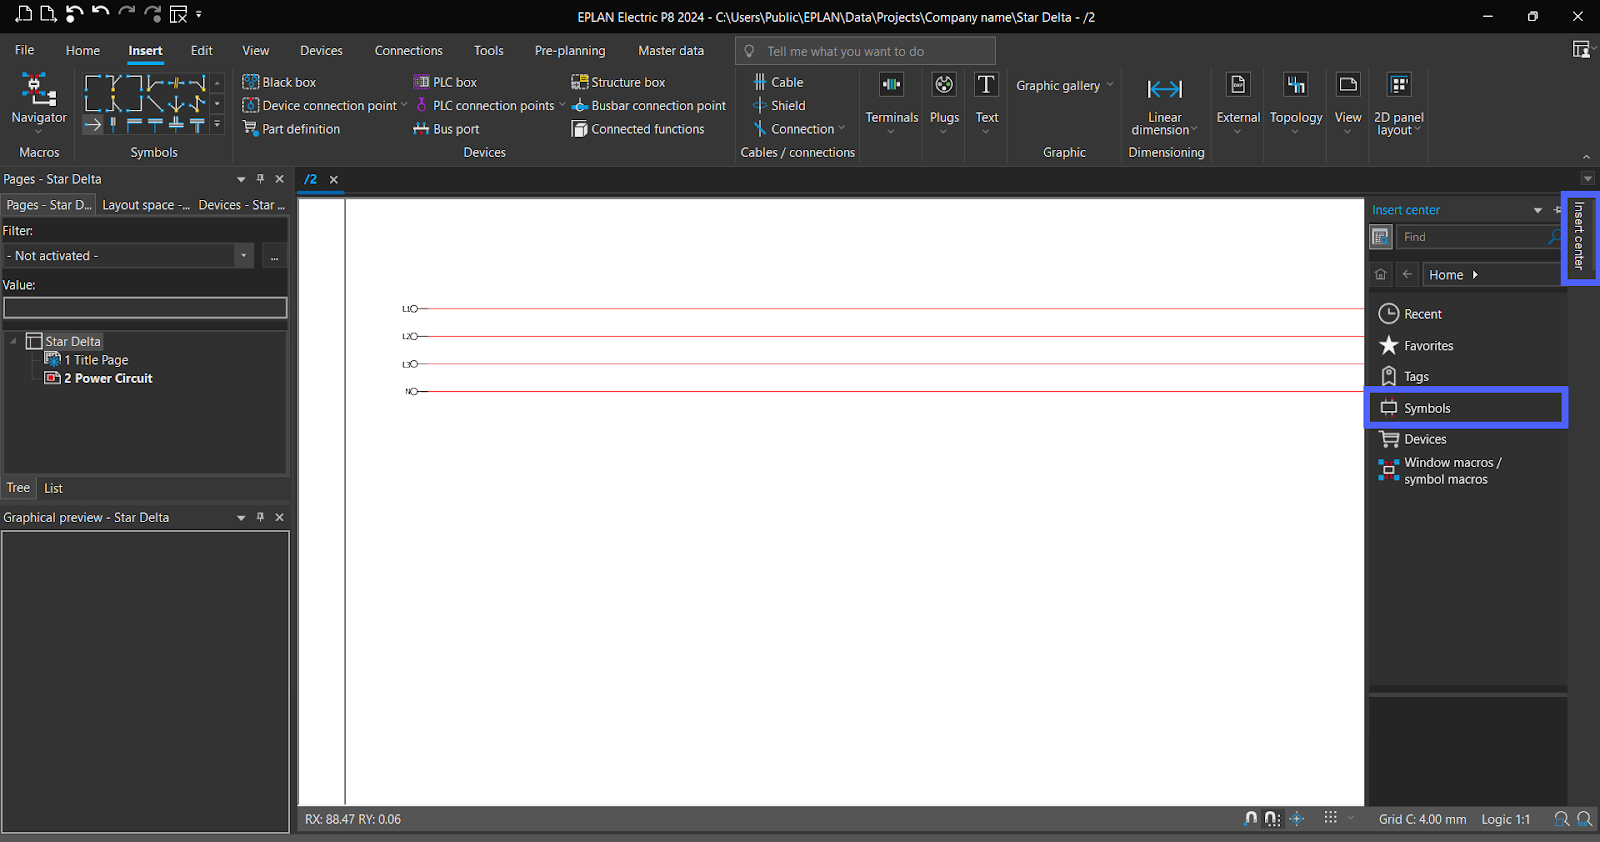Toggle object snap crosshair in status bar

tap(1297, 818)
